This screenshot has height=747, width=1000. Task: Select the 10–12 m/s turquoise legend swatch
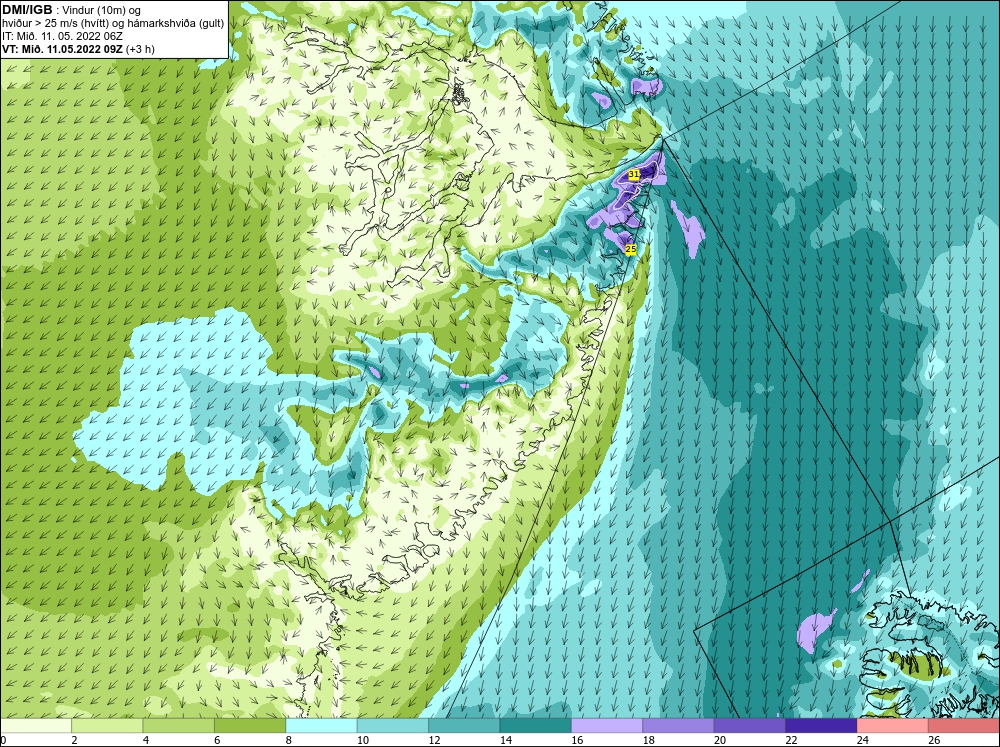point(393,725)
